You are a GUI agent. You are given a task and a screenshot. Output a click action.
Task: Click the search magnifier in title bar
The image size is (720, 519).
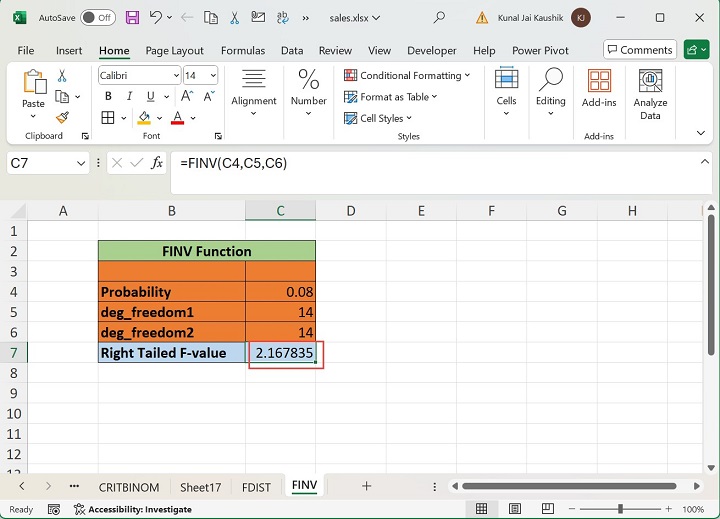point(439,17)
